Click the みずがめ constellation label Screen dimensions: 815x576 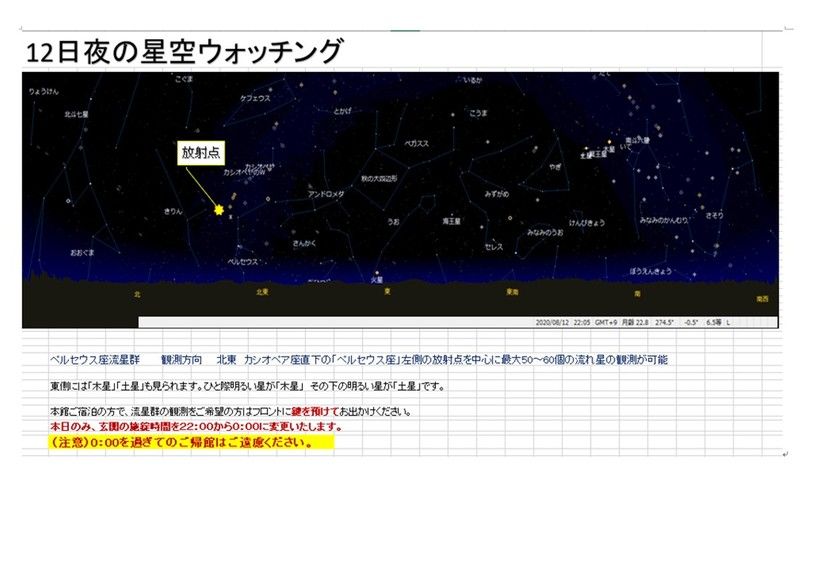pos(497,194)
